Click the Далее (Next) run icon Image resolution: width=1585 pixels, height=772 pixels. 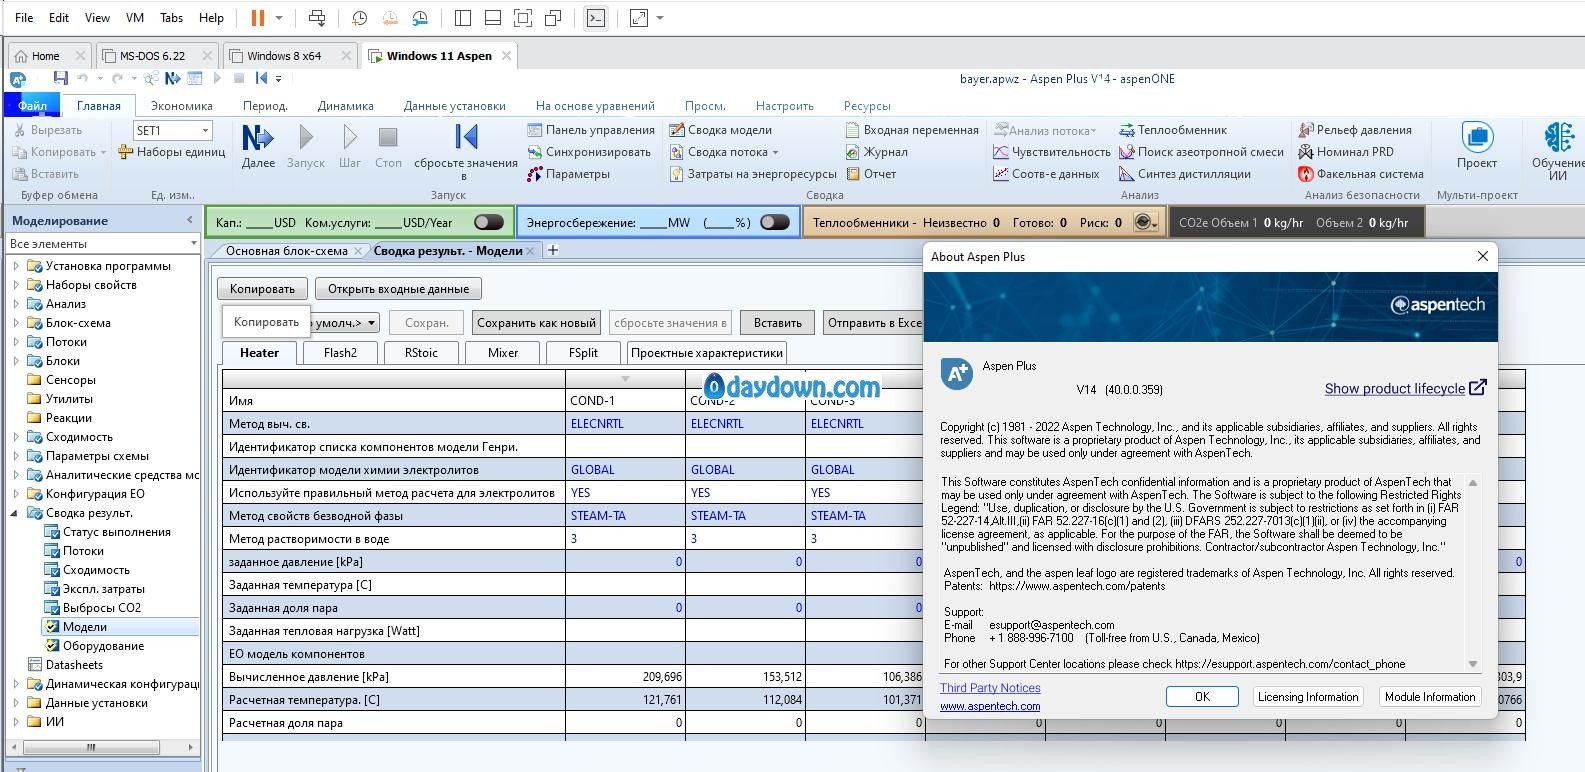pos(258,137)
